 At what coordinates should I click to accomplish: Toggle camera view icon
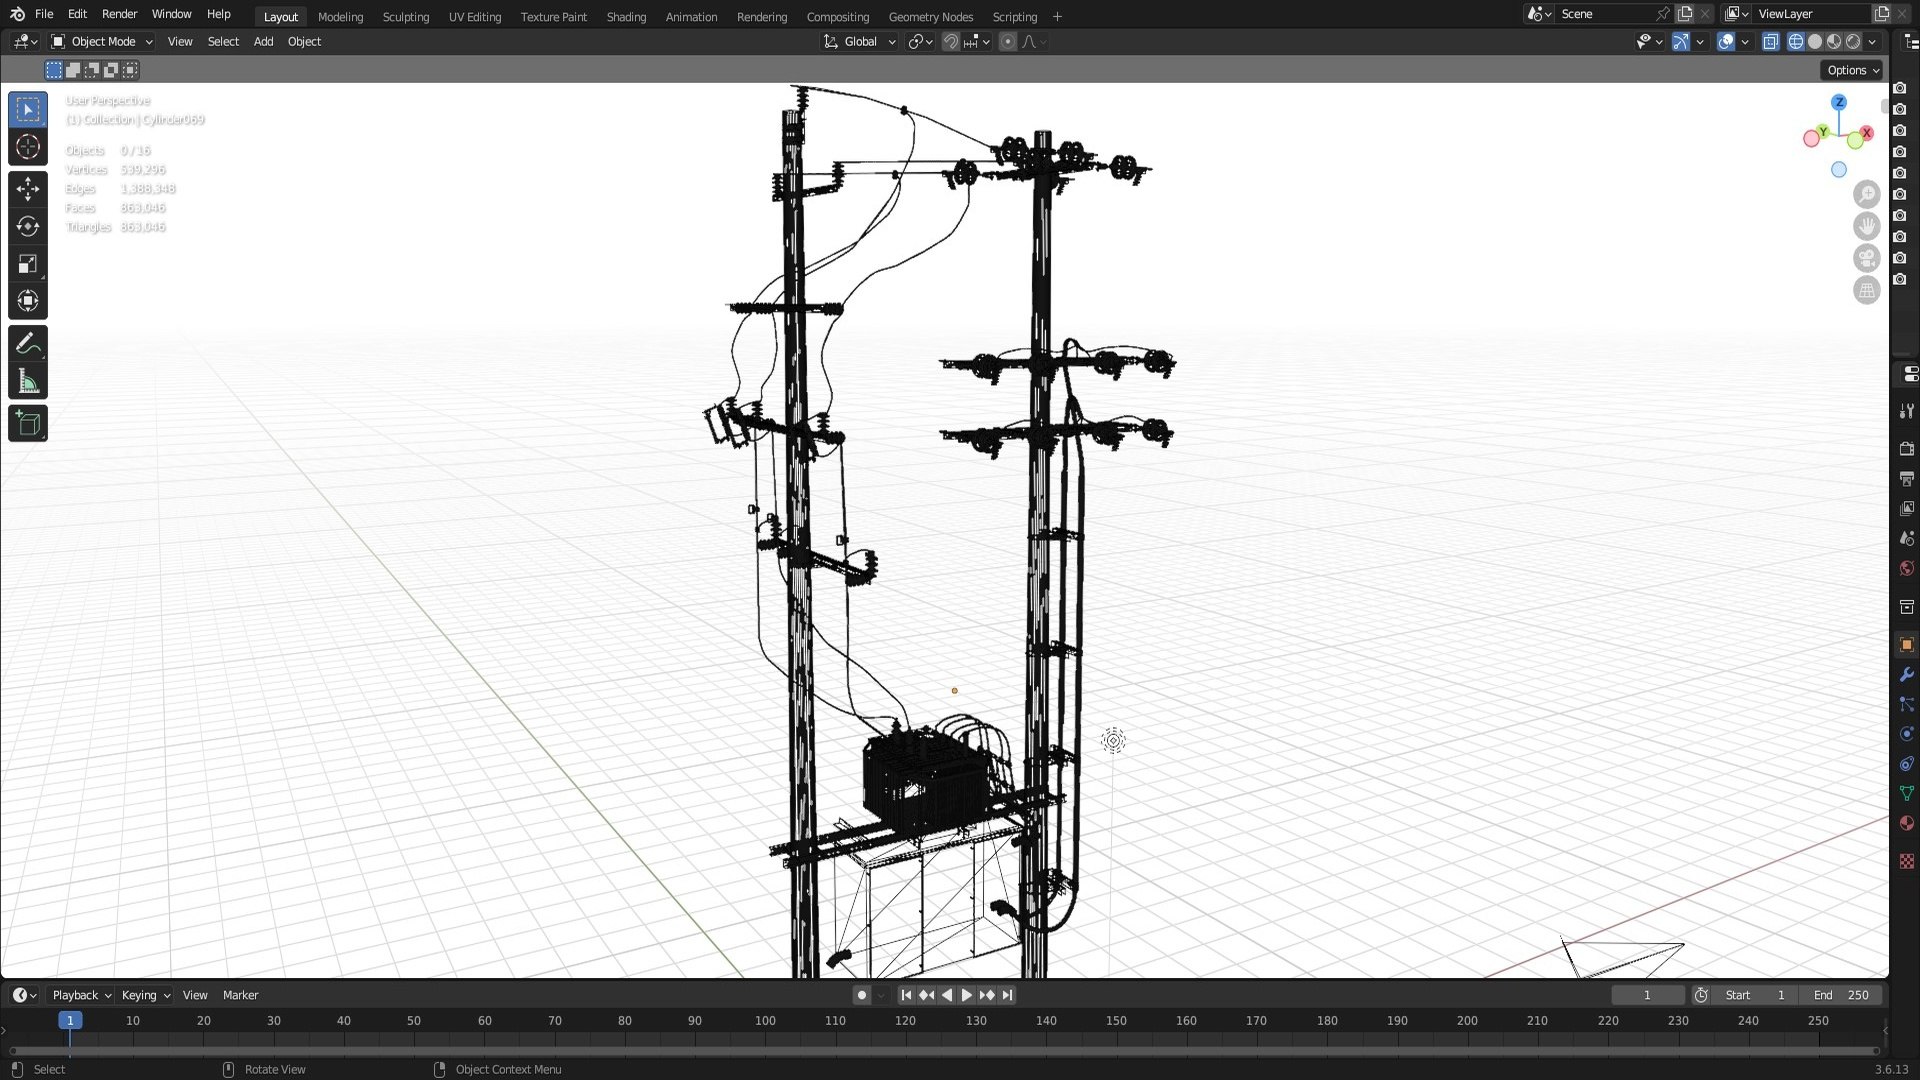pyautogui.click(x=1866, y=258)
